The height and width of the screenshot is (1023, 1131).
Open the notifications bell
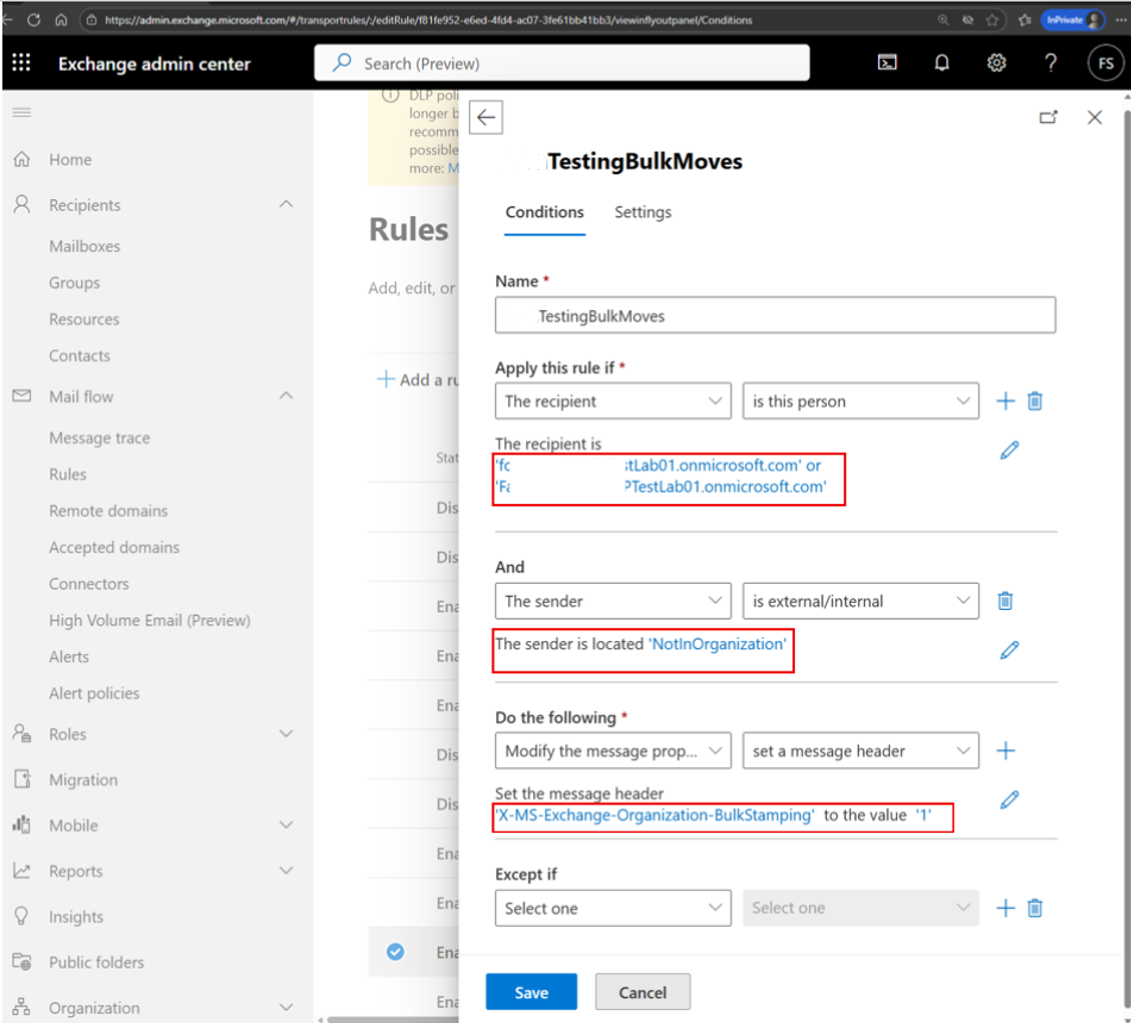coord(941,62)
